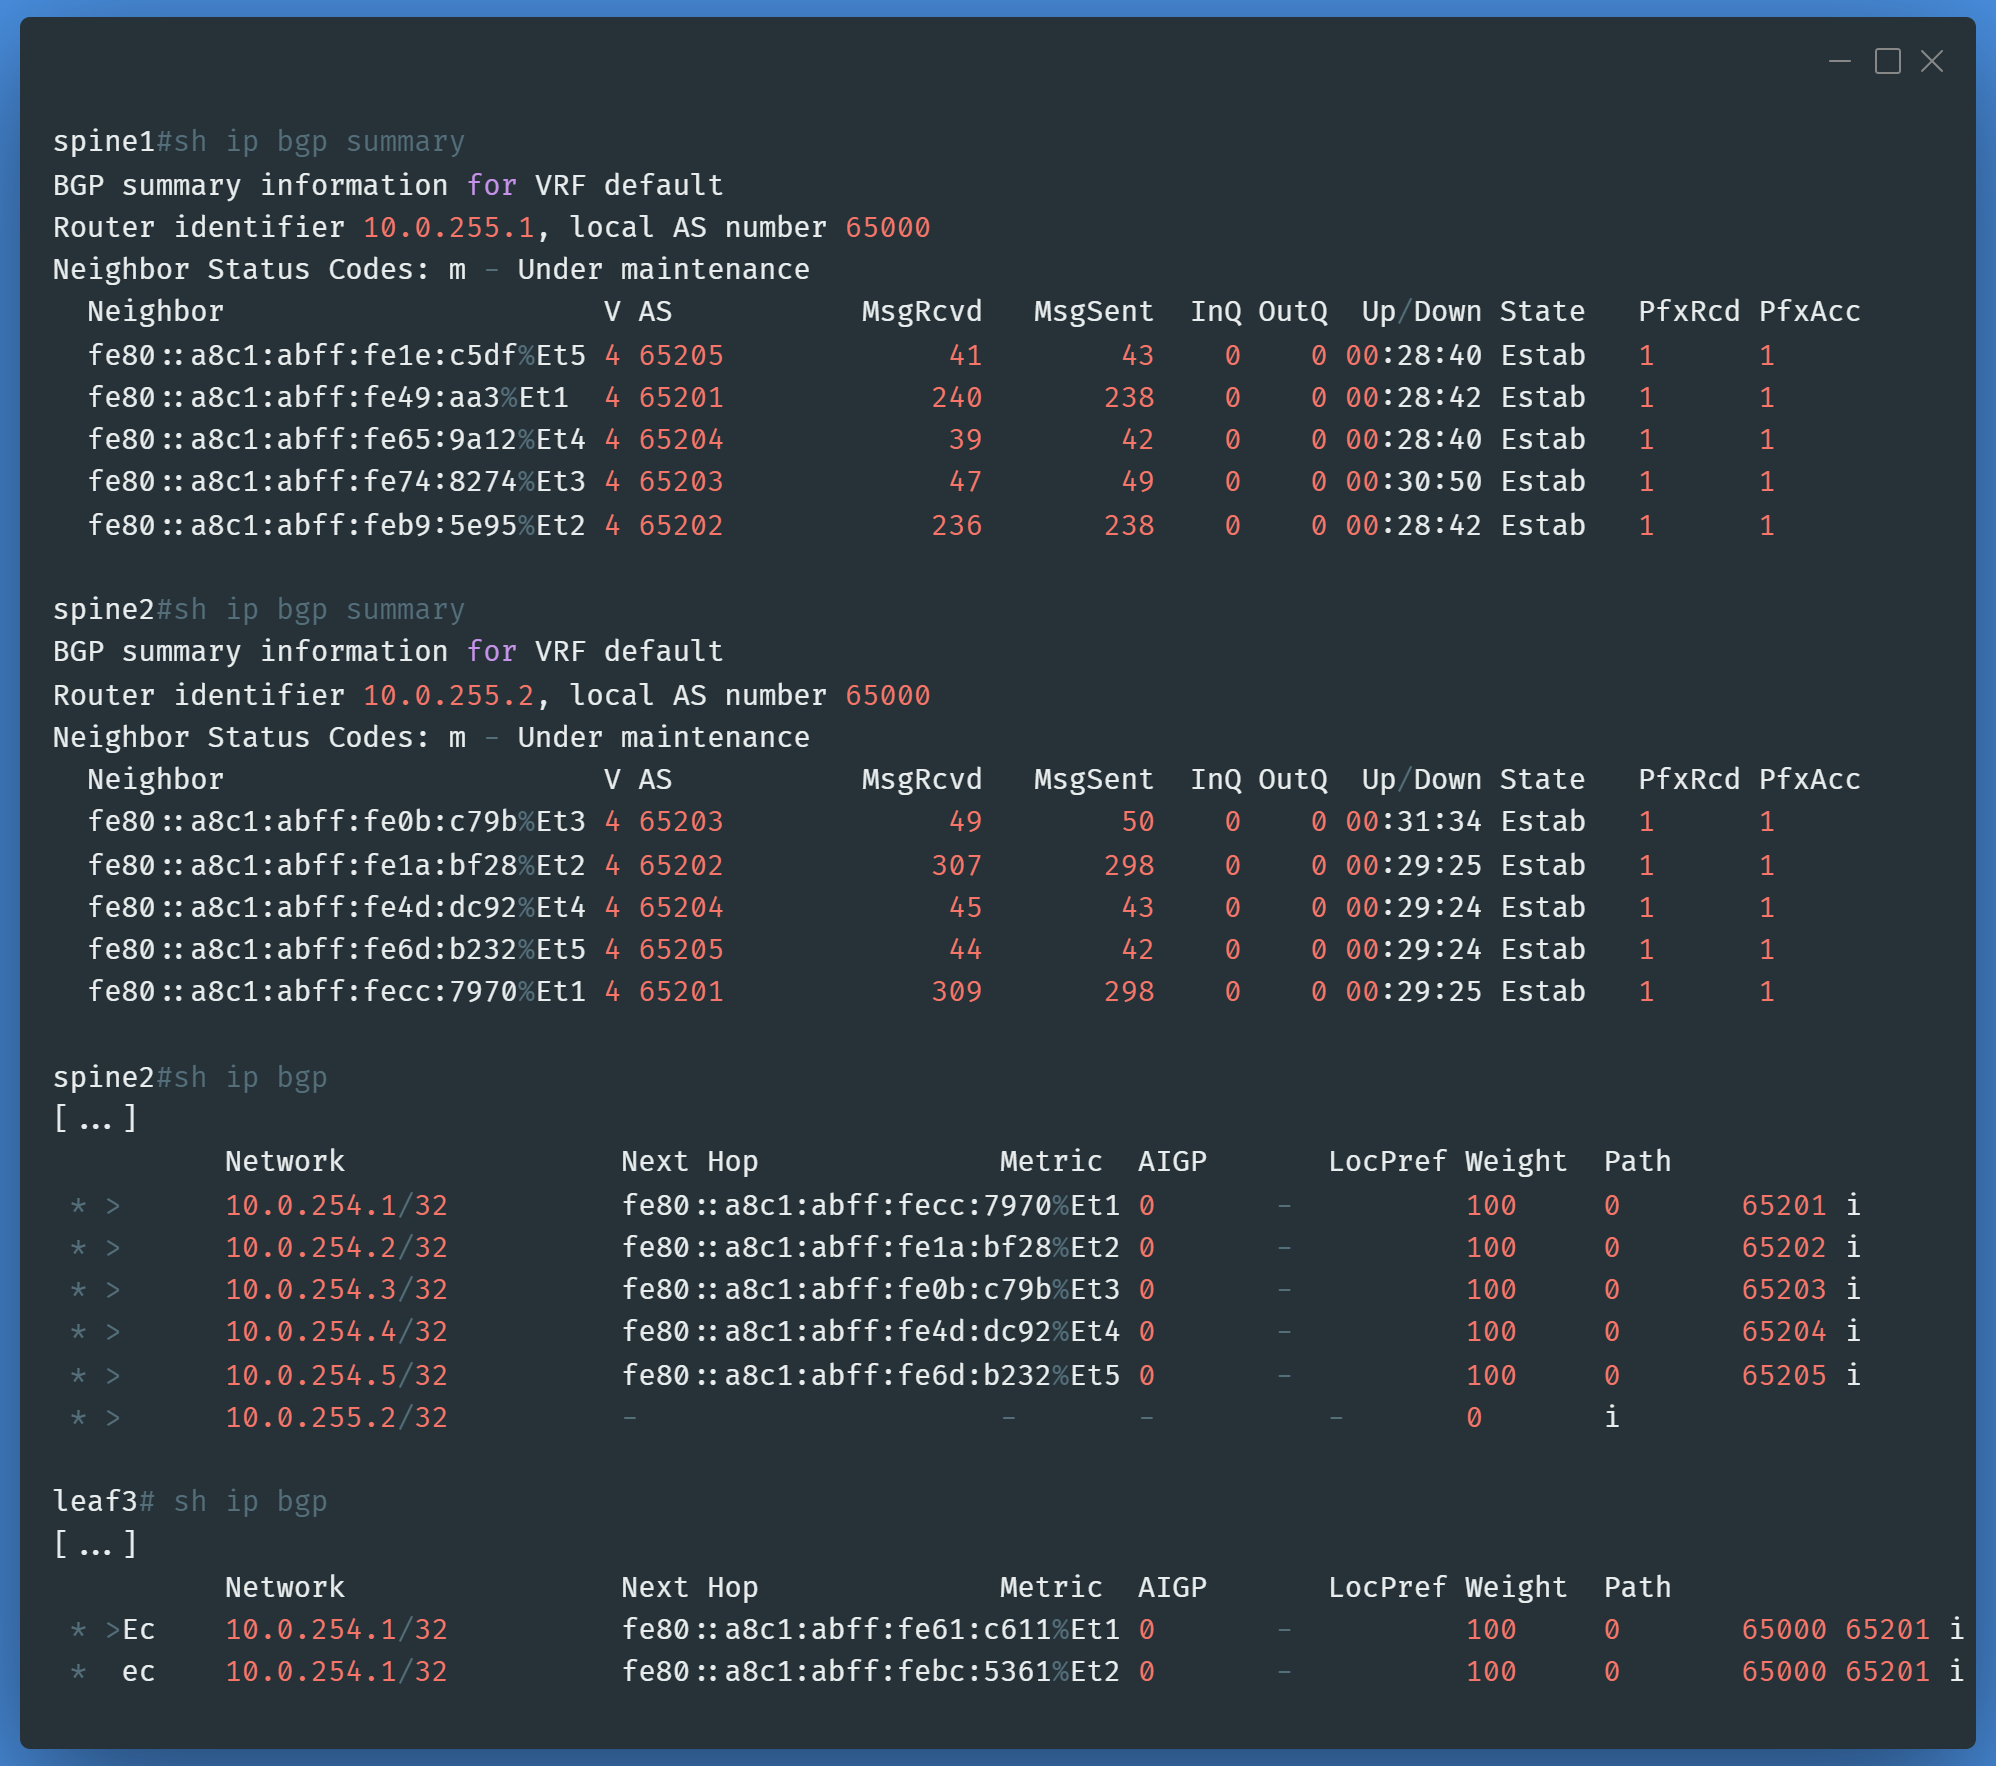Click spine1 router identifier 10.0.255.1
1996x1766 pixels.
coord(448,228)
